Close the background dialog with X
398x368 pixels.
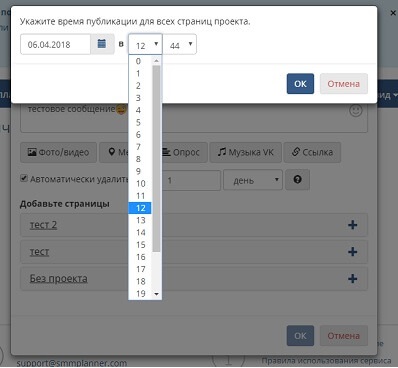pyautogui.click(x=393, y=13)
